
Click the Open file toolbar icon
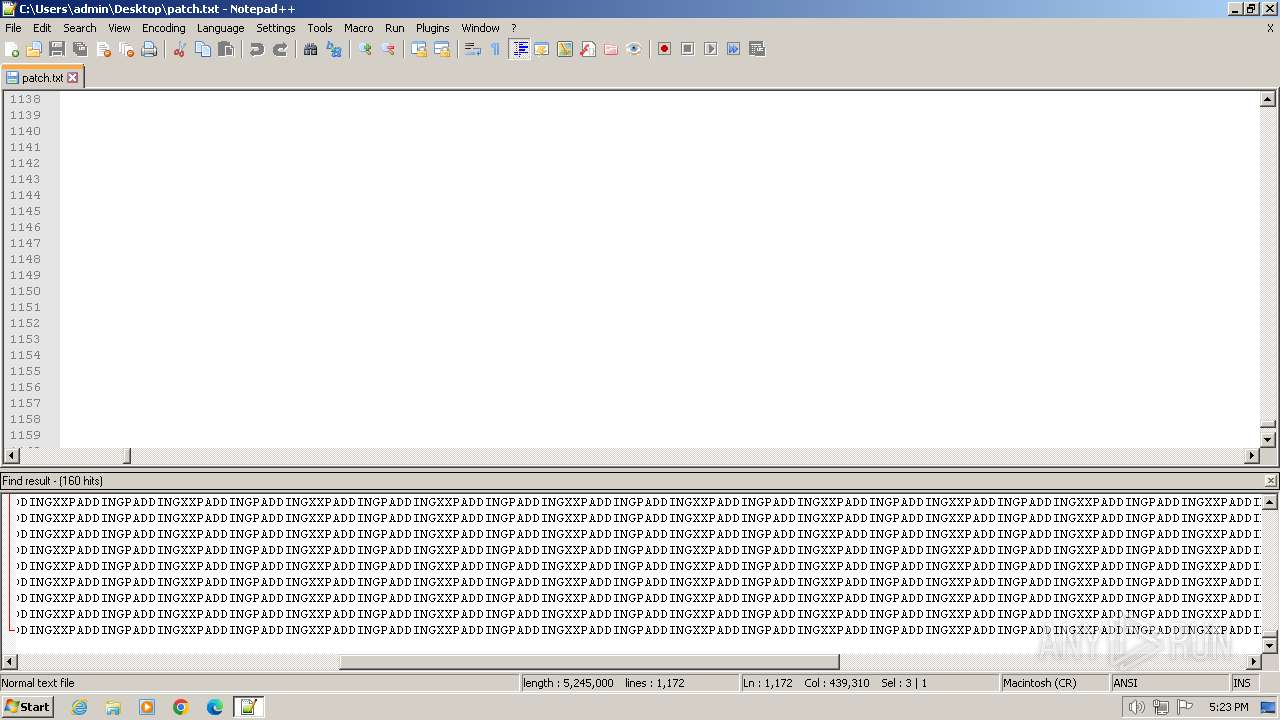tap(34, 49)
